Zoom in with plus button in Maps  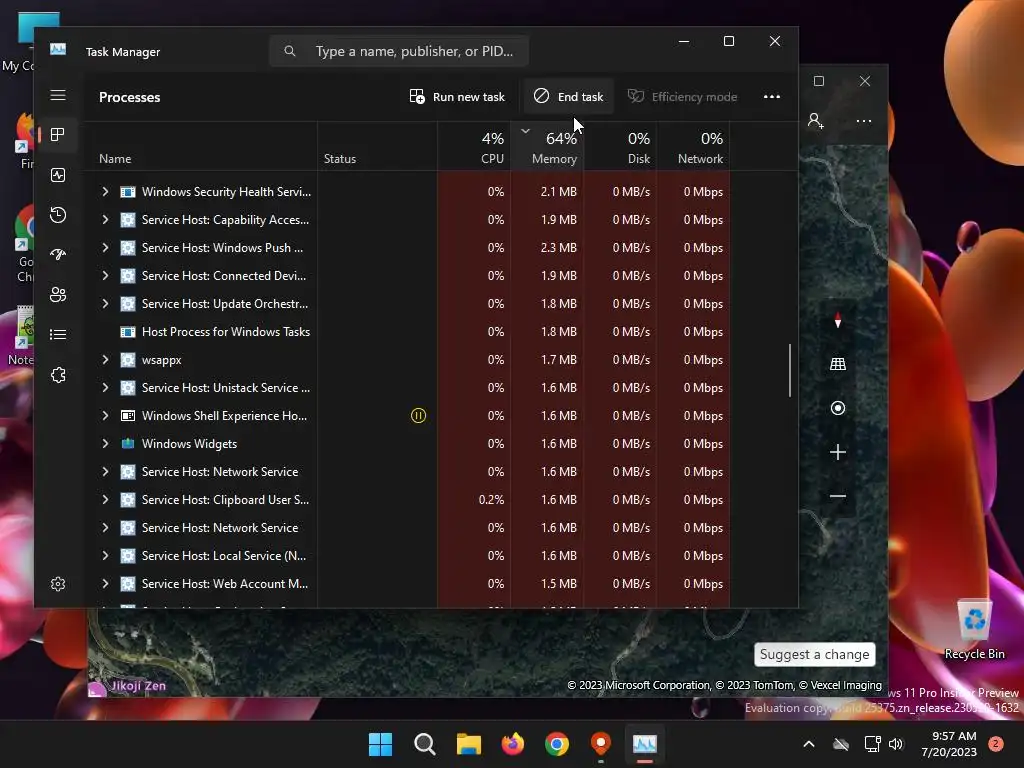click(838, 452)
